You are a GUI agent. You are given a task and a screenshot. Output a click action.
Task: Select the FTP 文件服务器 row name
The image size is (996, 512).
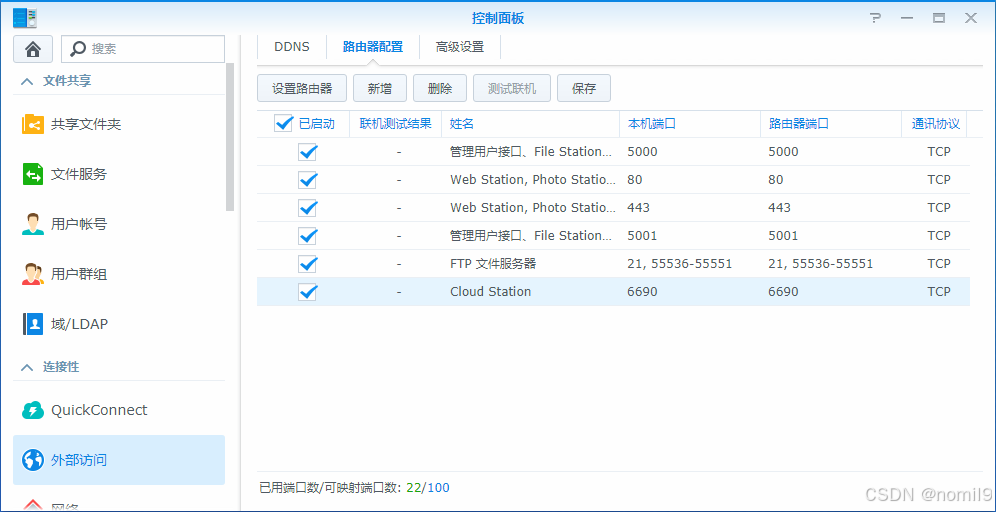pyautogui.click(x=493, y=264)
